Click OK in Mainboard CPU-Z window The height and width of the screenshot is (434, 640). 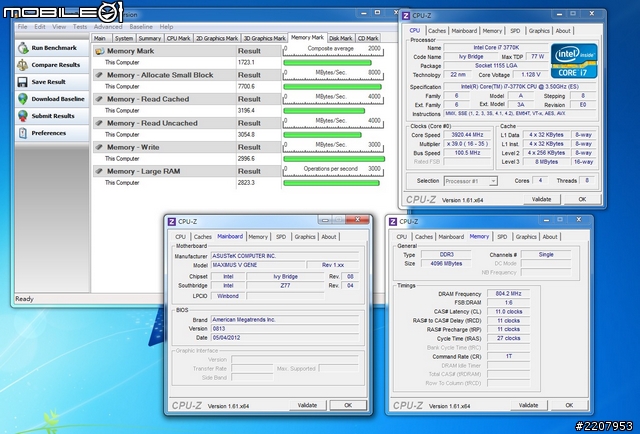[x=348, y=405]
